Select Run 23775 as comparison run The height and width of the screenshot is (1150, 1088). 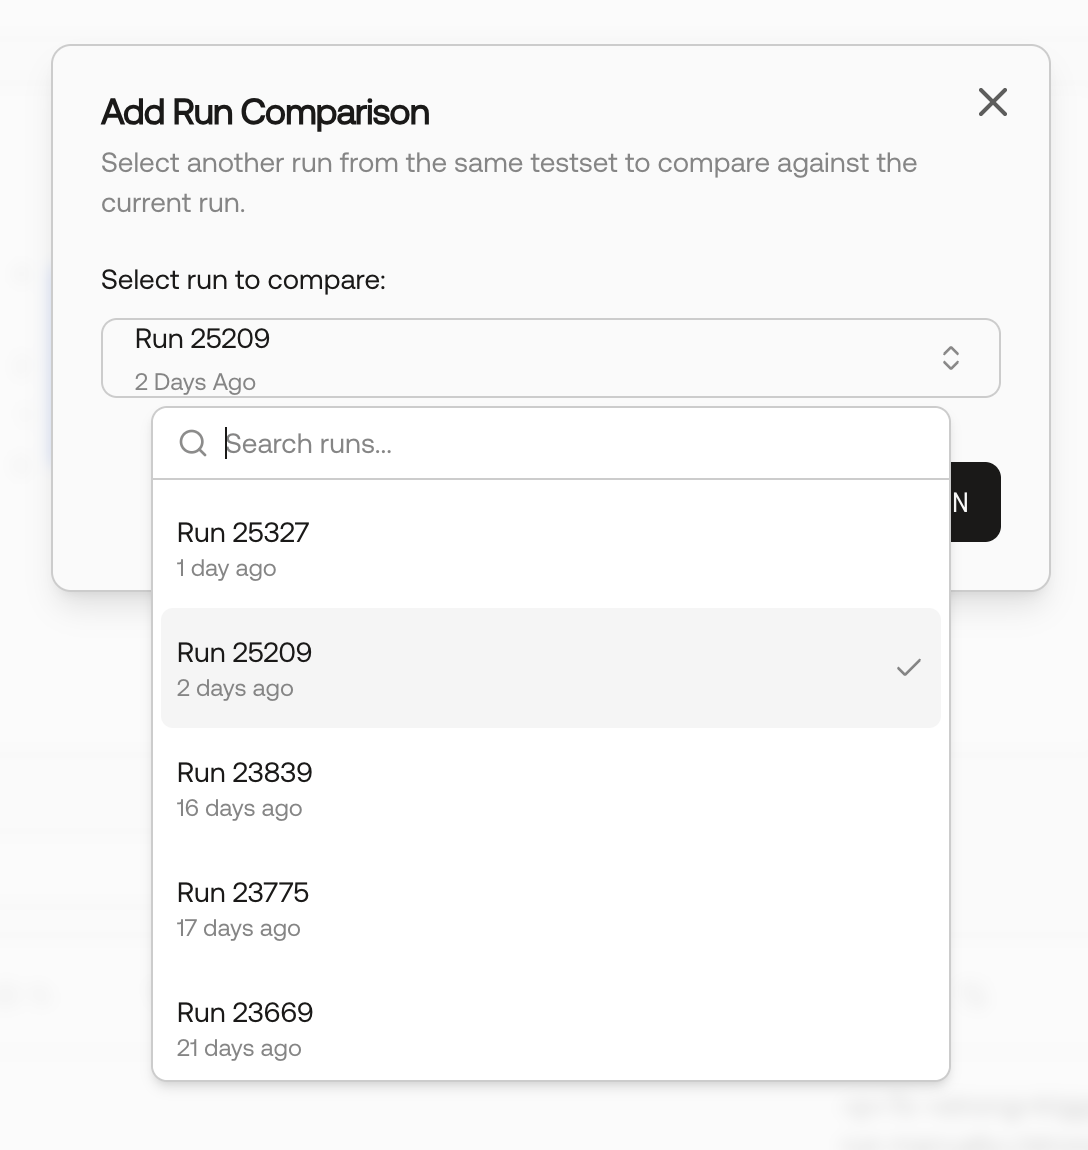pyautogui.click(x=550, y=908)
